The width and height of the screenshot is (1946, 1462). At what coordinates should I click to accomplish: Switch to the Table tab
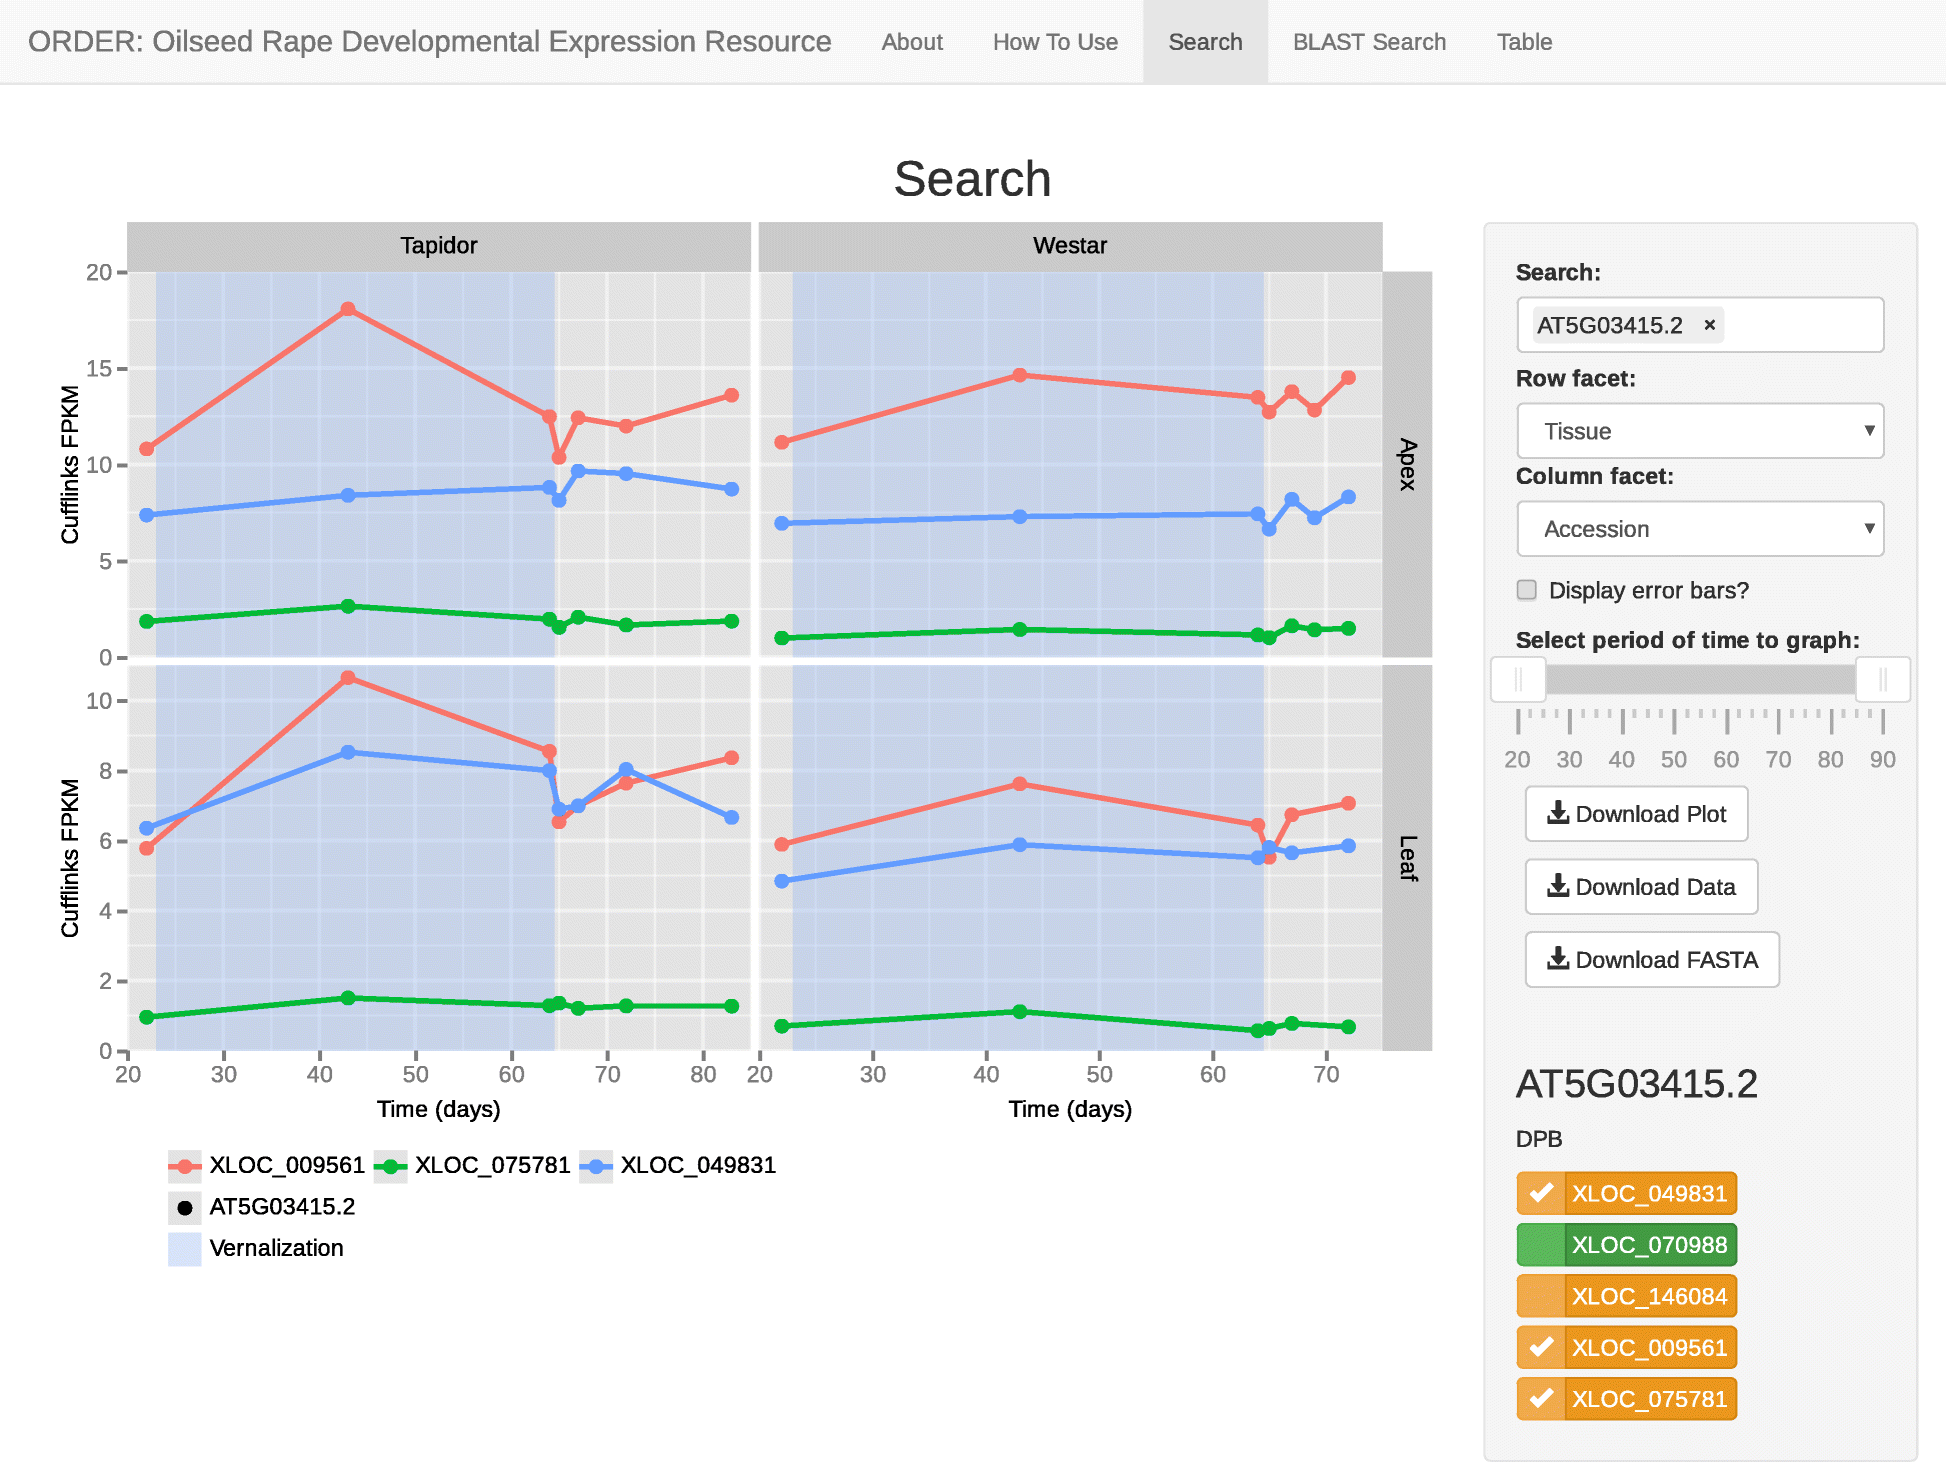tap(1524, 42)
